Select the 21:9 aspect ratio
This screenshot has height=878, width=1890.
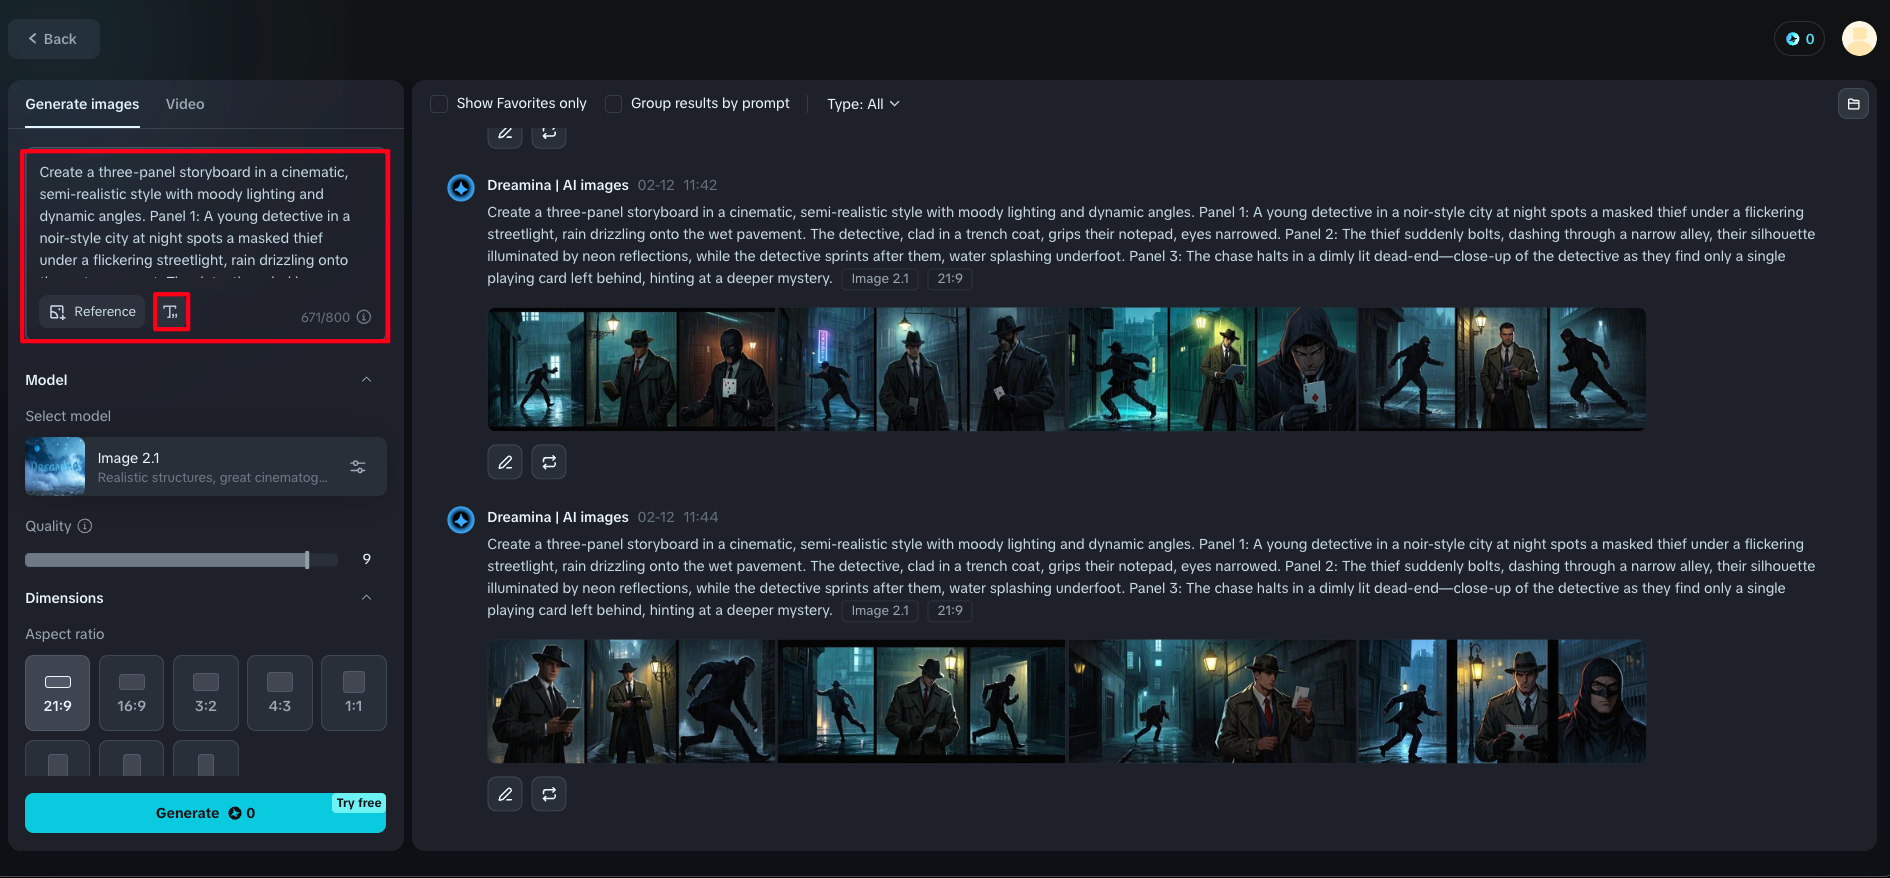pos(58,693)
